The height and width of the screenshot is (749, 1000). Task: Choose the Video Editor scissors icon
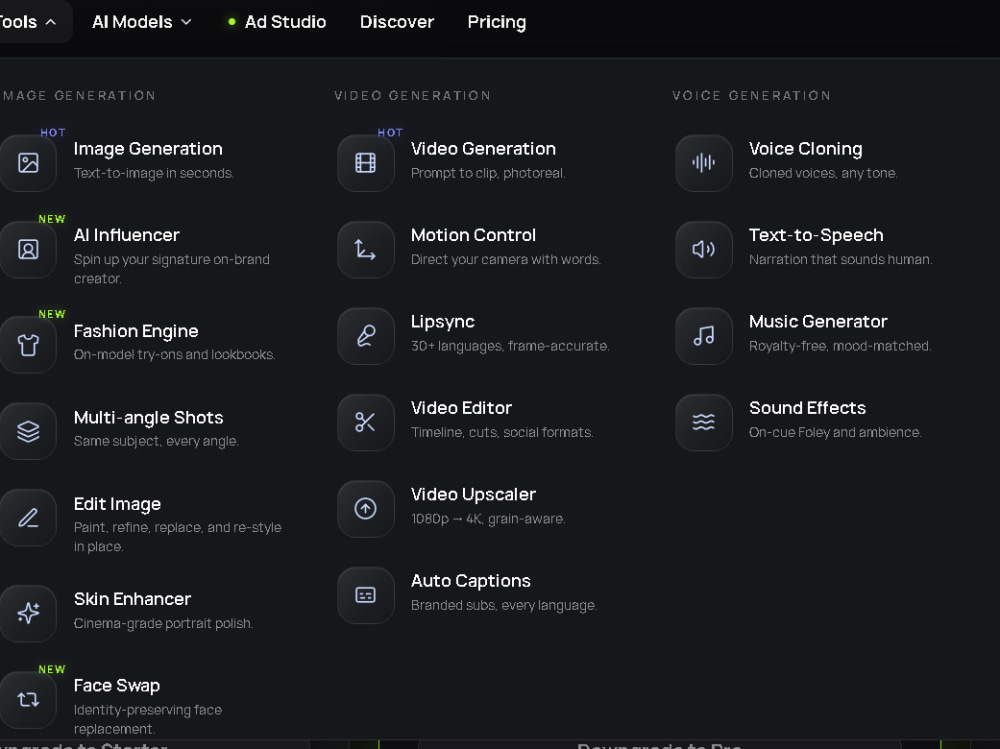click(x=365, y=422)
